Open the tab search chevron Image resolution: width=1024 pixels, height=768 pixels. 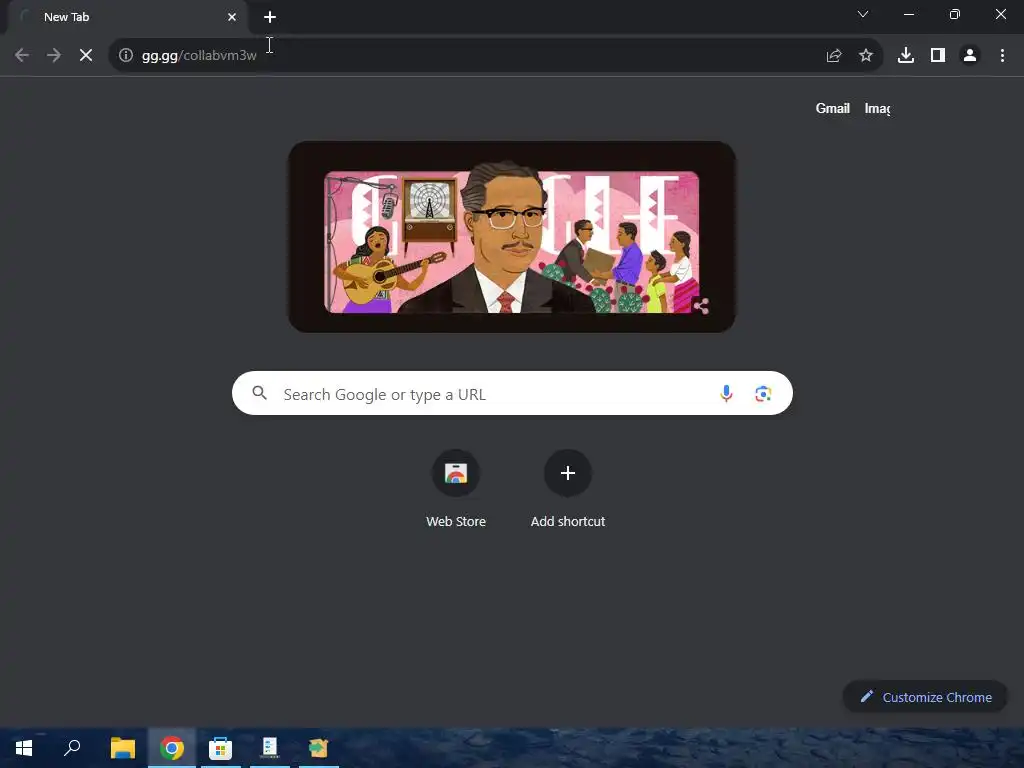coord(863,14)
